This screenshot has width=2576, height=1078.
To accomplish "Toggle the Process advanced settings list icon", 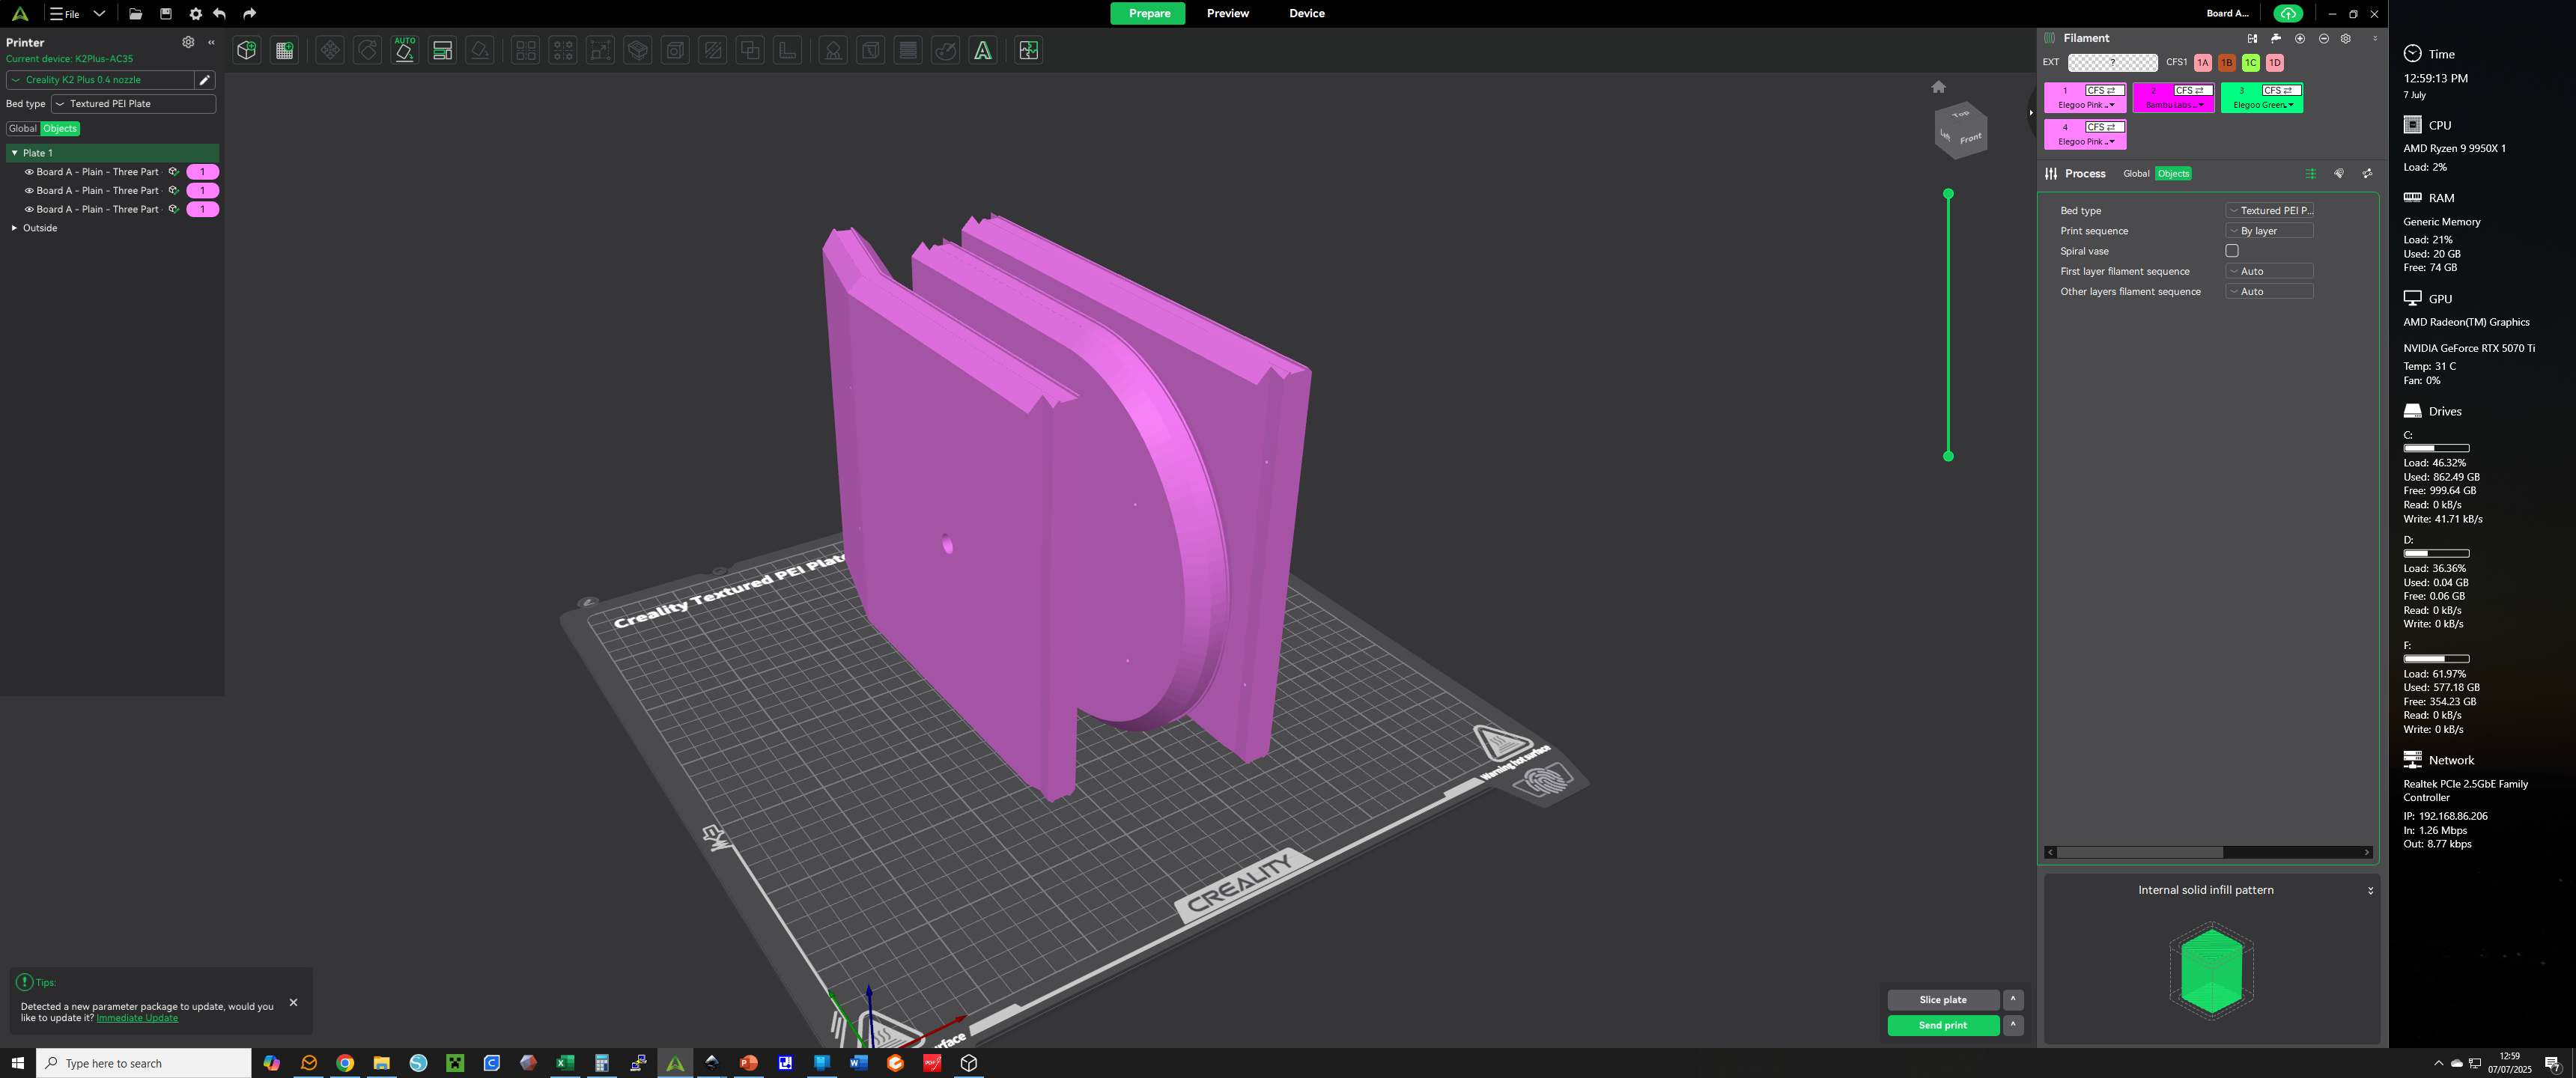I will (x=2310, y=174).
